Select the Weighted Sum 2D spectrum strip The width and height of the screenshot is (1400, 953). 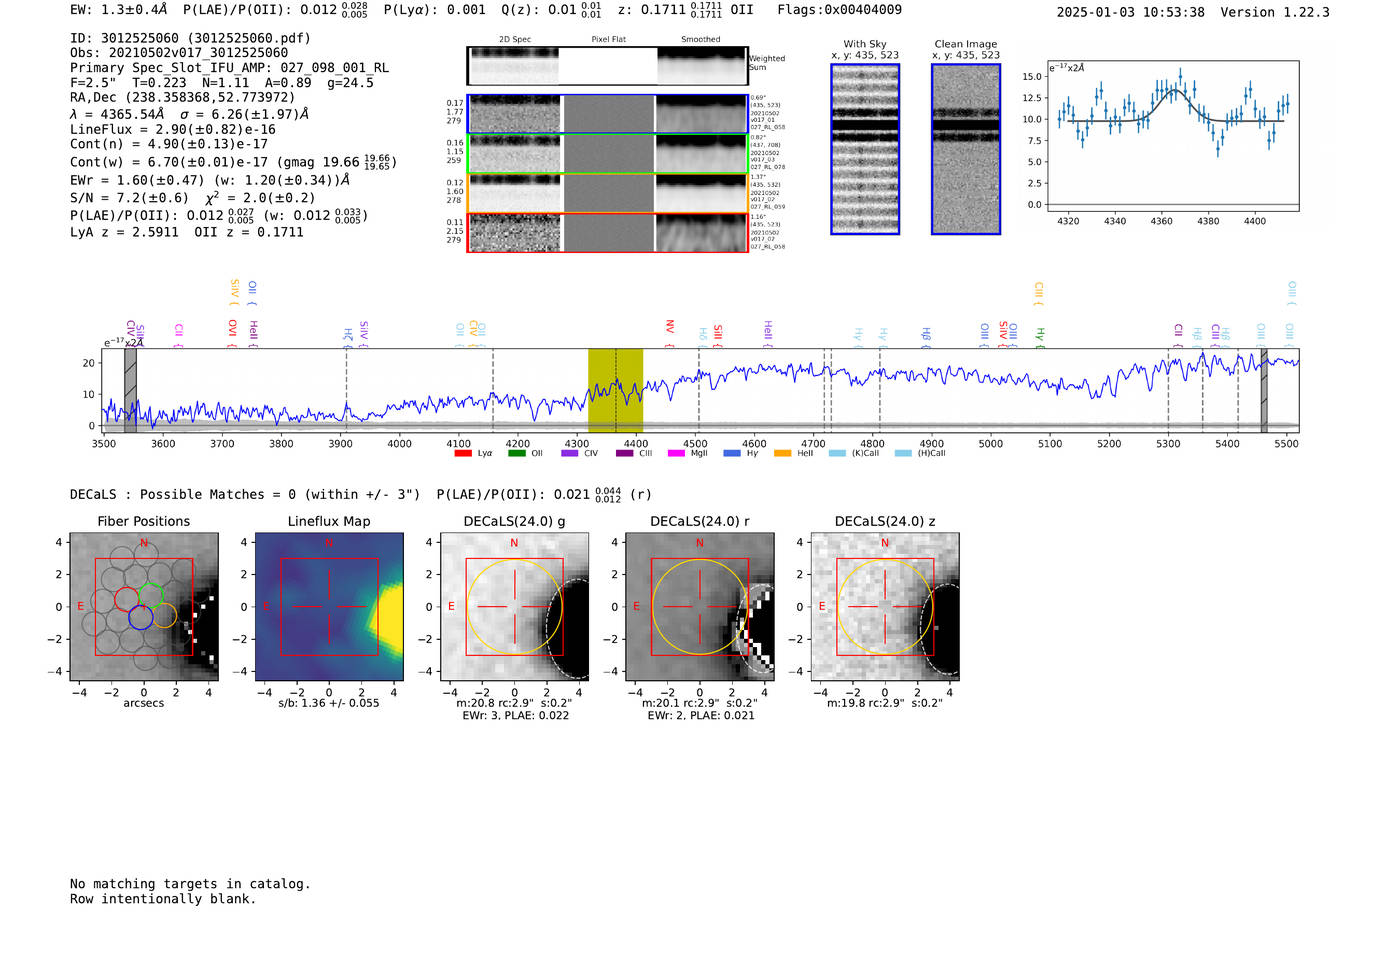[x=607, y=66]
